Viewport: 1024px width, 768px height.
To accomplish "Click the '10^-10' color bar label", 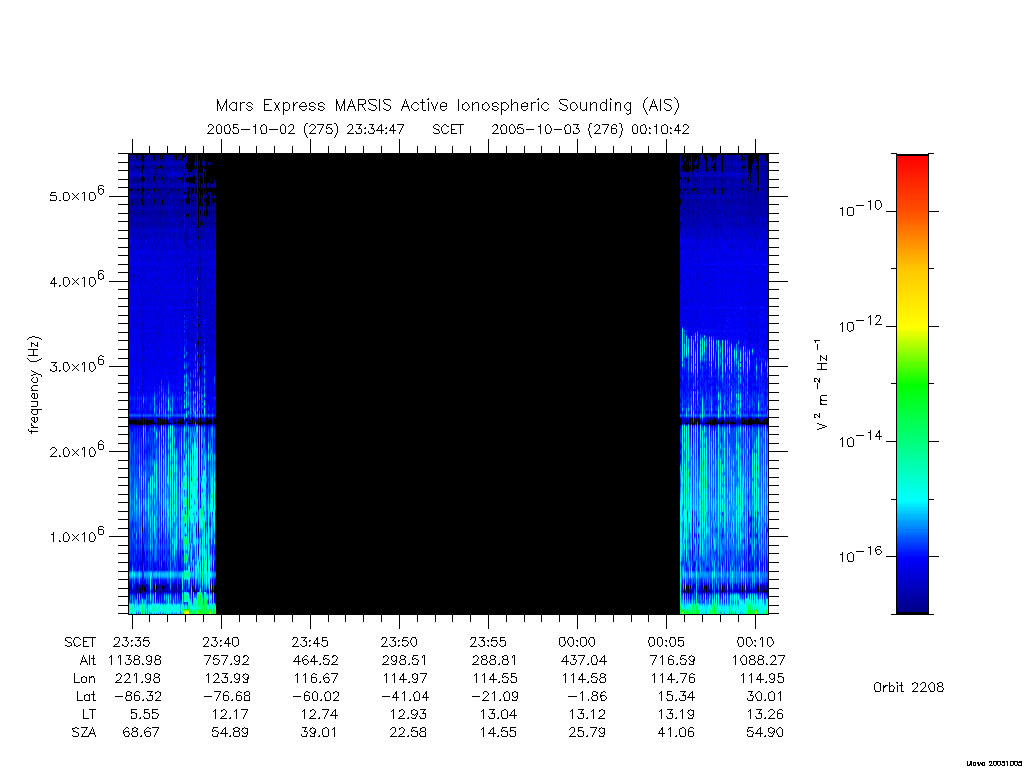I will point(860,209).
